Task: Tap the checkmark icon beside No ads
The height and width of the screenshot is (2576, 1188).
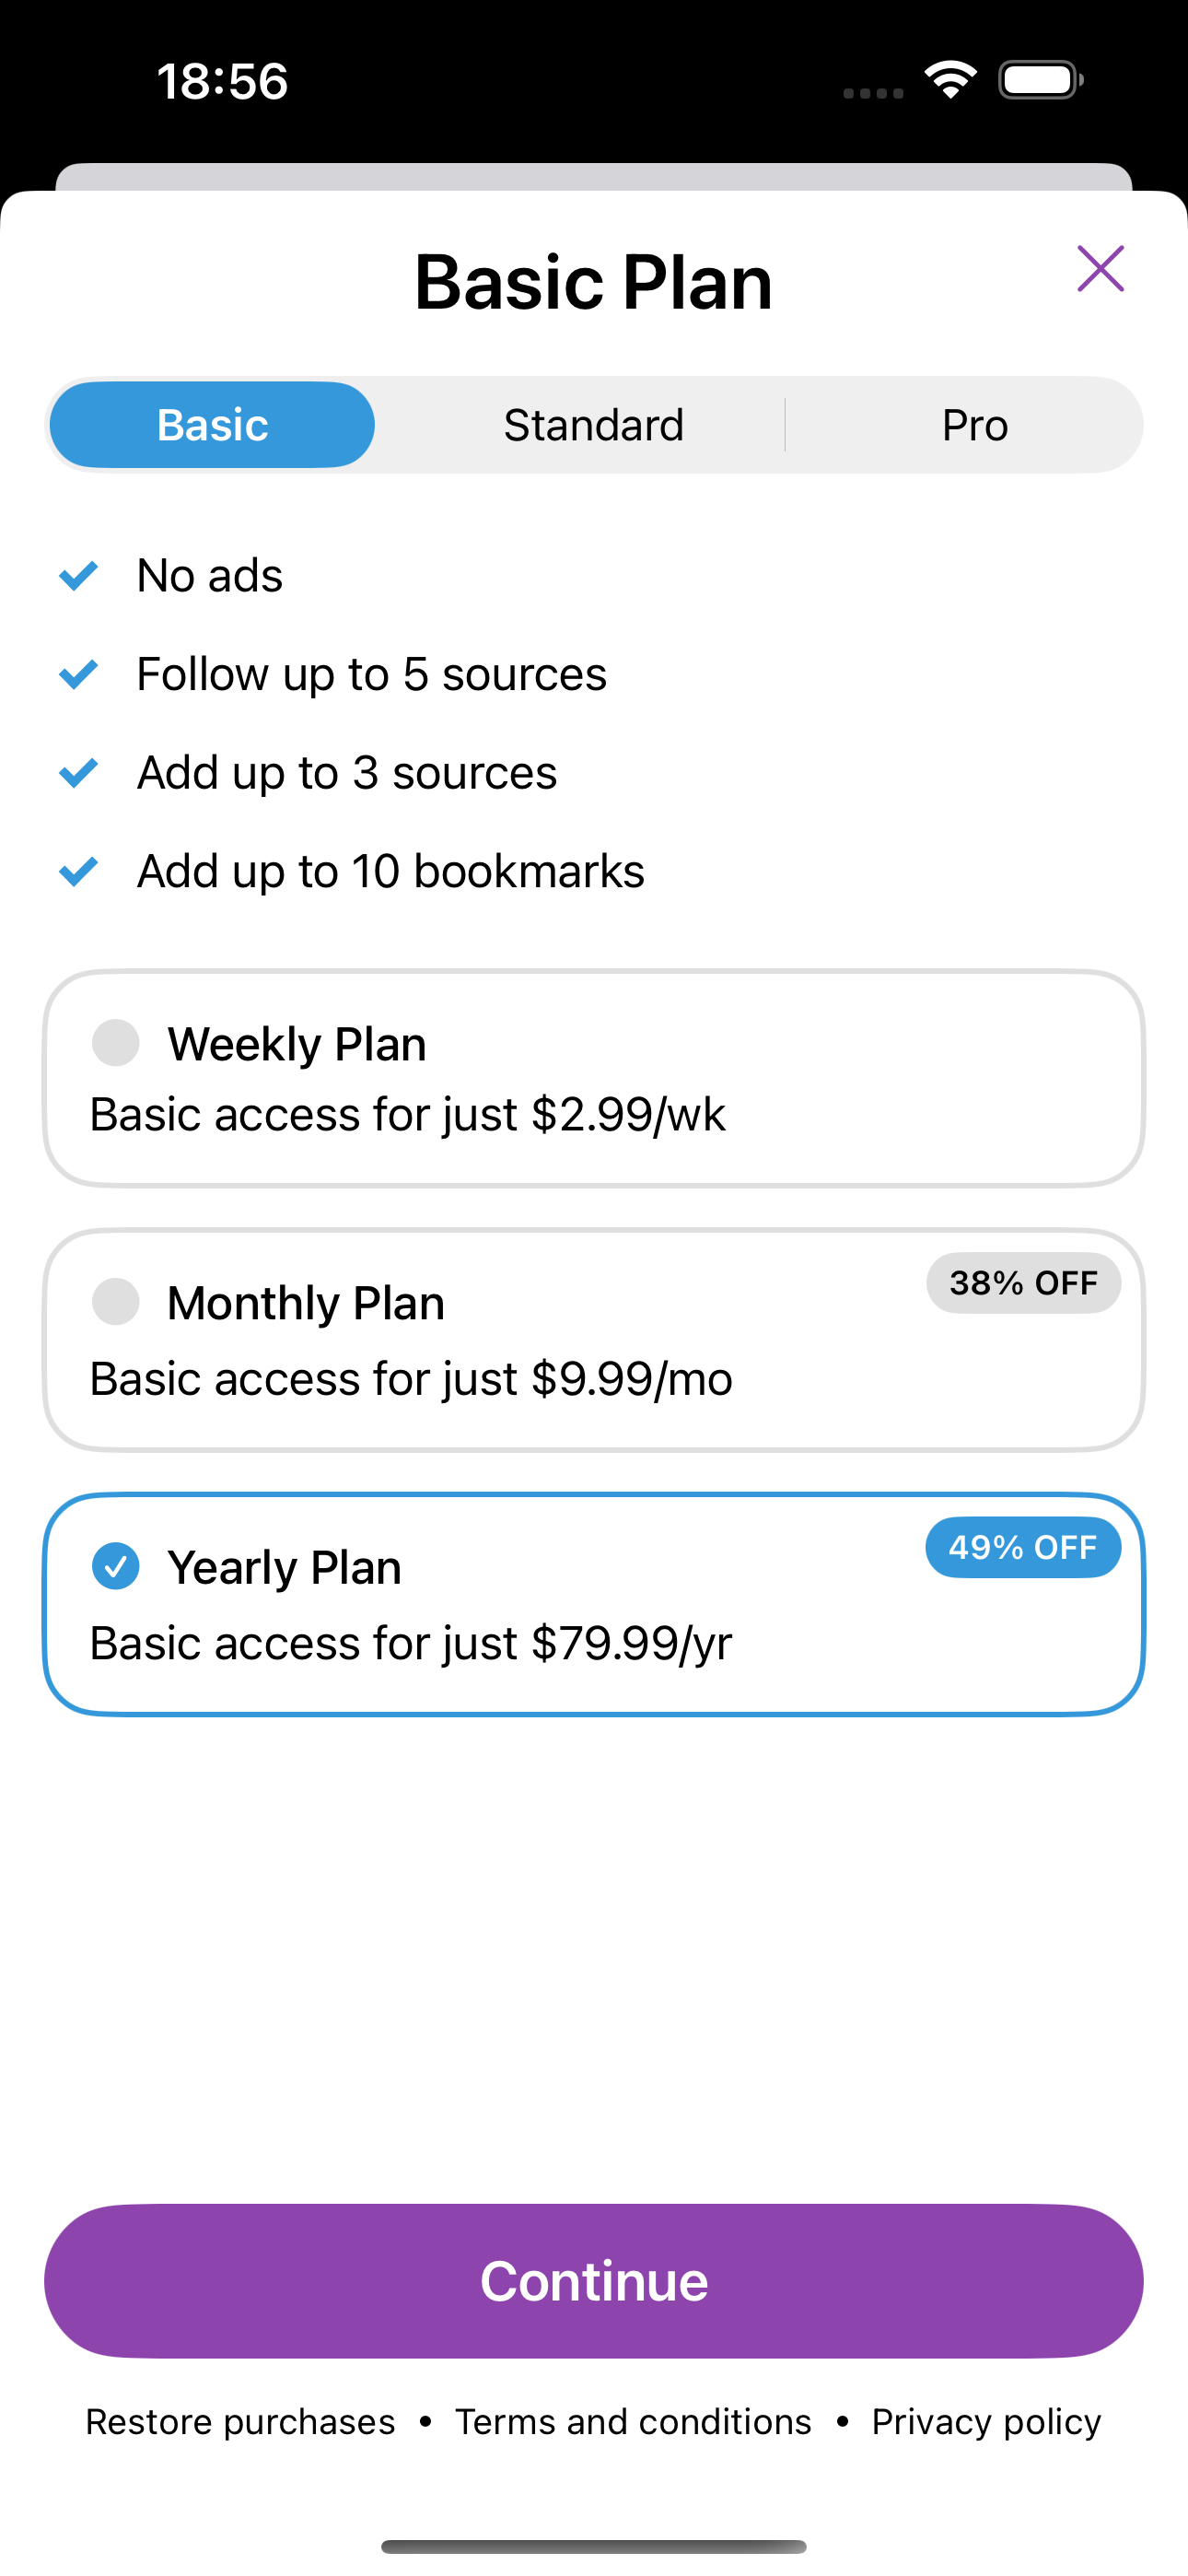Action: pyautogui.click(x=78, y=575)
